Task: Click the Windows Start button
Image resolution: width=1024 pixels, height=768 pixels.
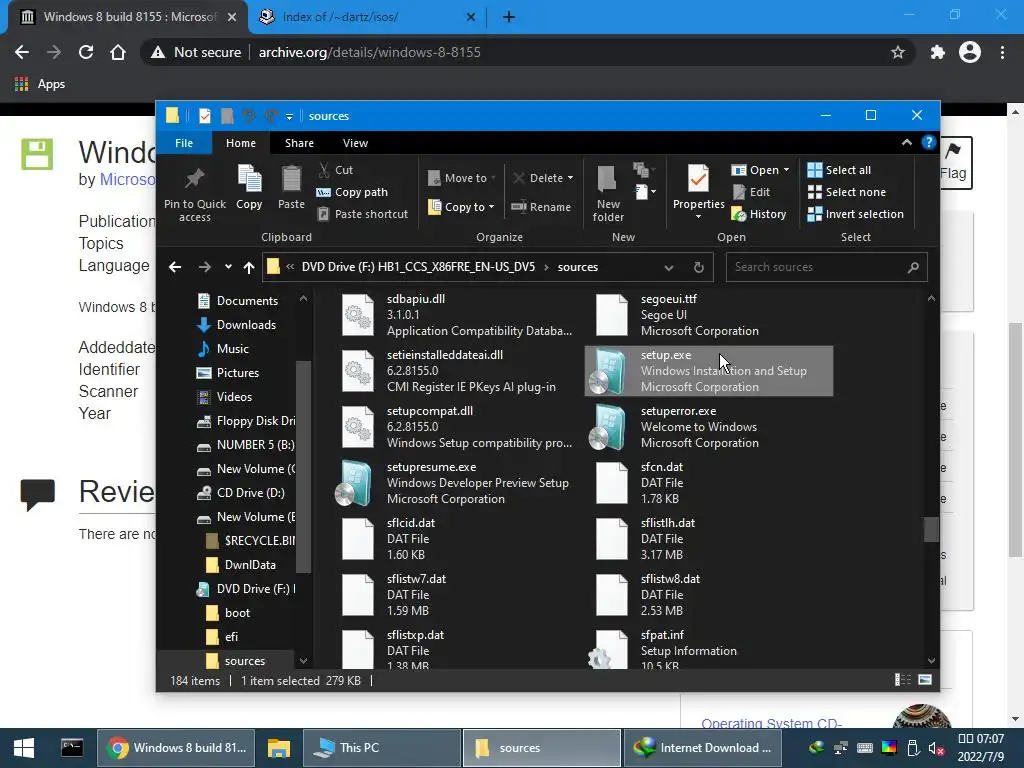Action: pos(24,748)
